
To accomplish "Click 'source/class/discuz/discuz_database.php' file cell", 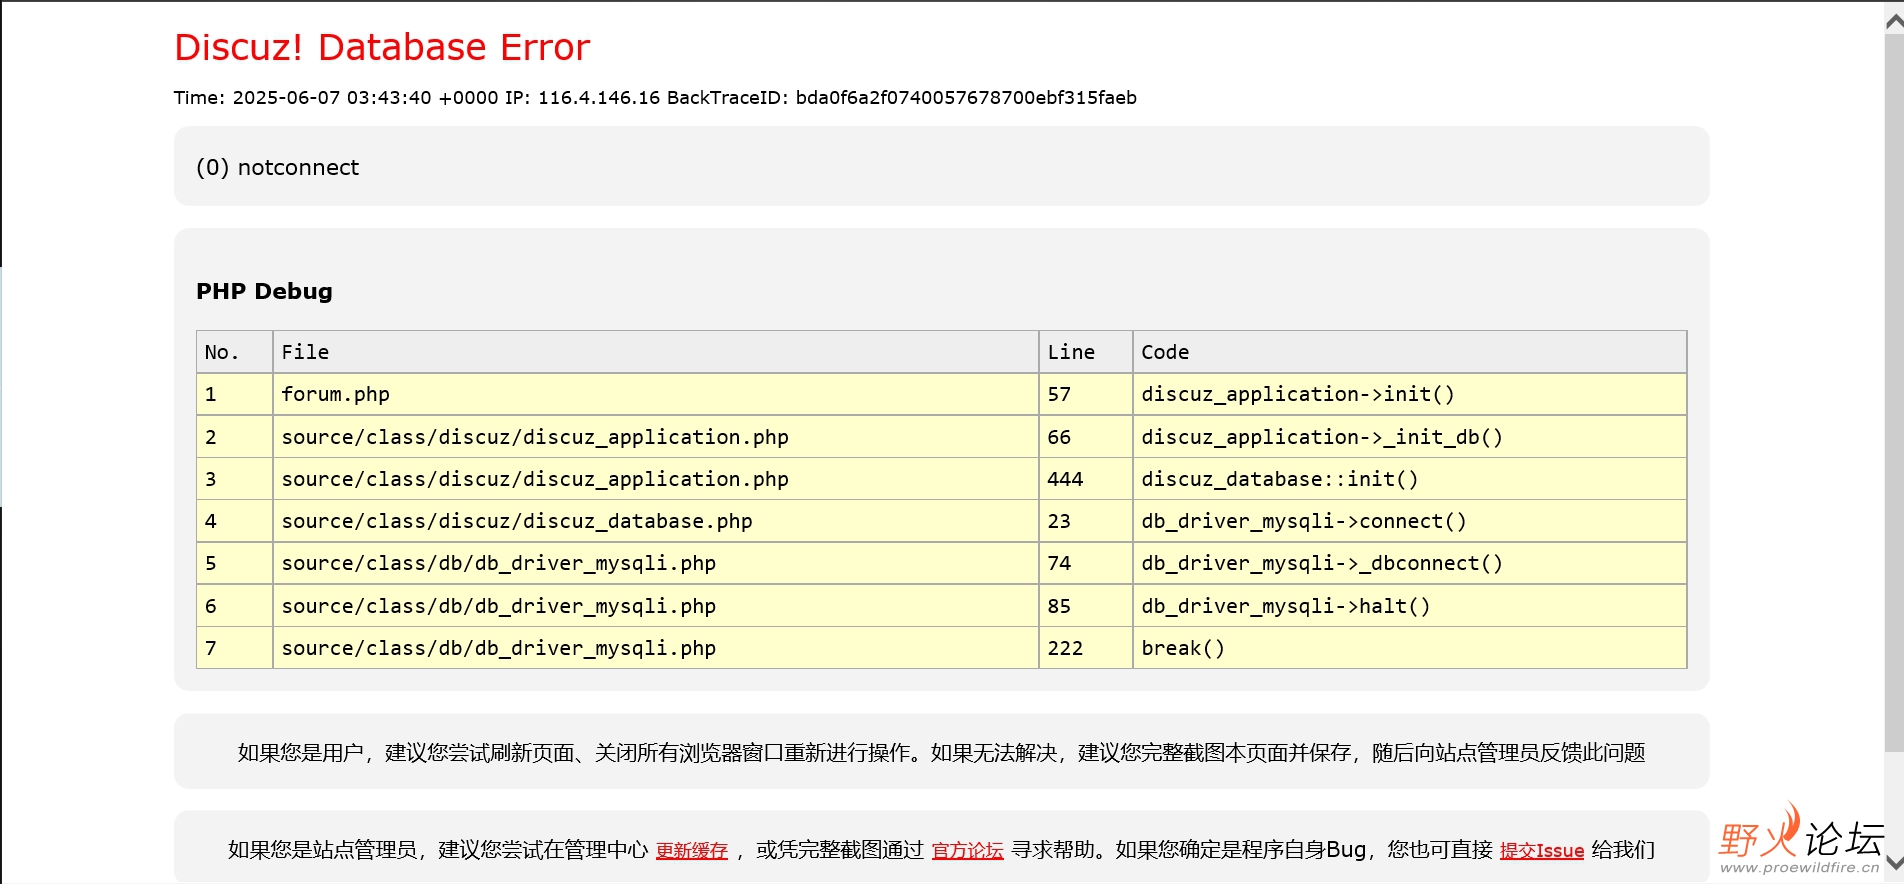I will tap(656, 521).
